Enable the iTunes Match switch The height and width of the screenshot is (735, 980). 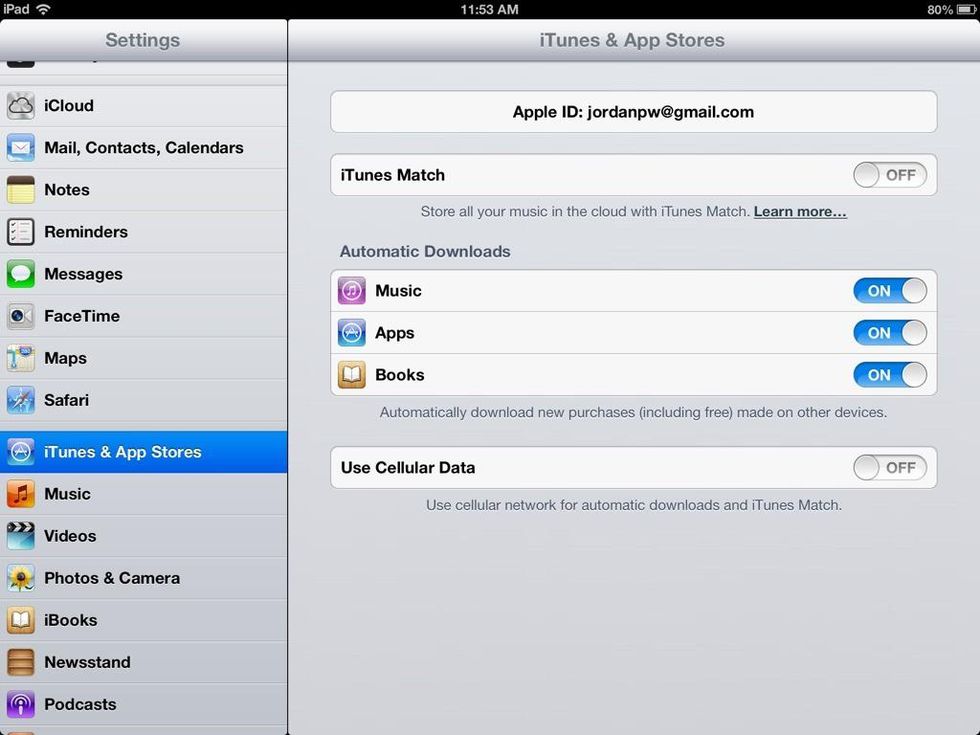click(x=889, y=175)
